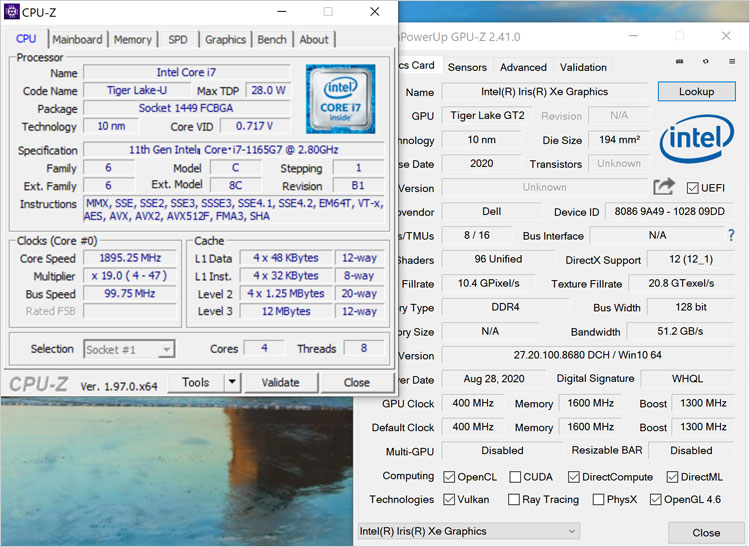Switch to the Mainboard tab
This screenshot has width=750, height=547.
click(77, 40)
